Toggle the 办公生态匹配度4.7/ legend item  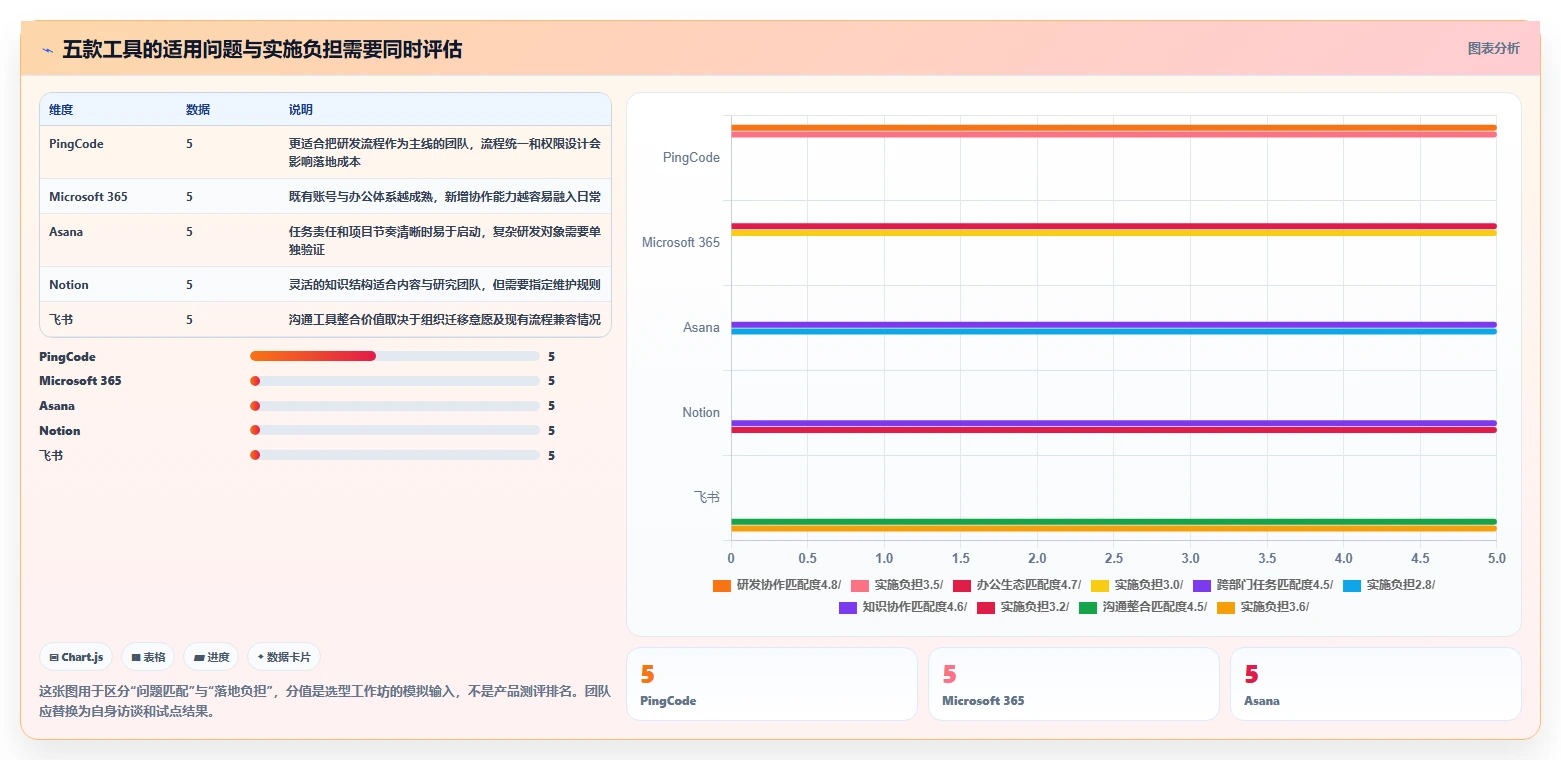point(1017,585)
